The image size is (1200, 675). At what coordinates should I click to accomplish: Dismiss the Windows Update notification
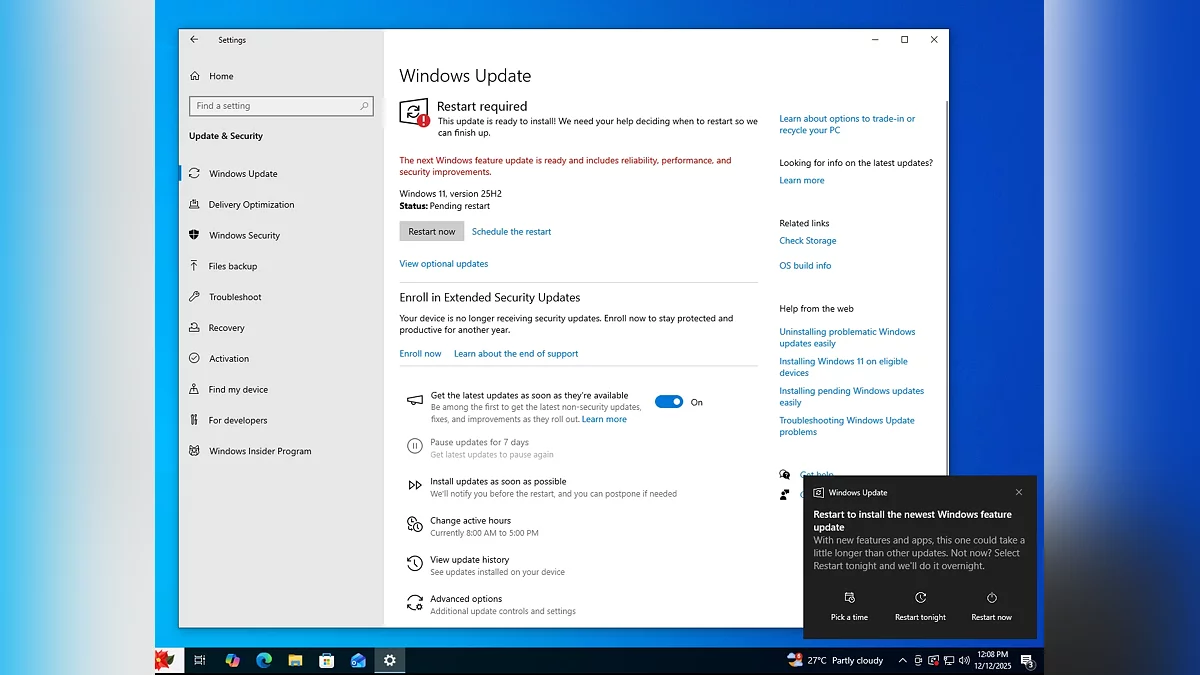tap(1019, 492)
